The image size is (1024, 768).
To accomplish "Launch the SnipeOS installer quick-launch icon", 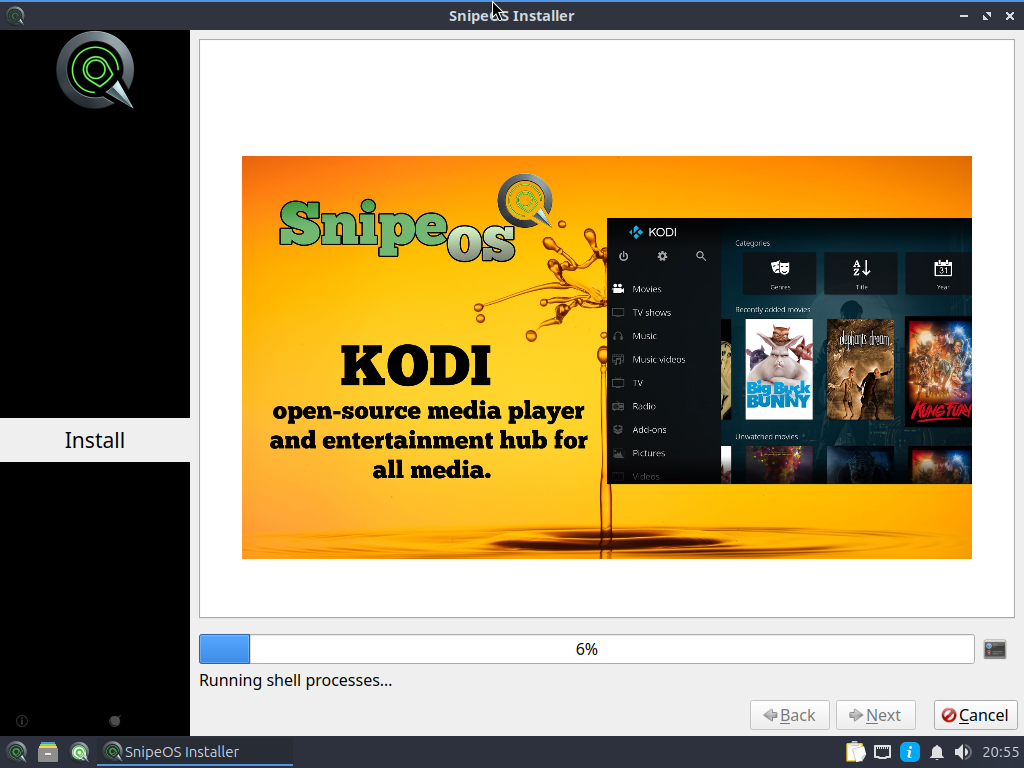I will pos(80,752).
